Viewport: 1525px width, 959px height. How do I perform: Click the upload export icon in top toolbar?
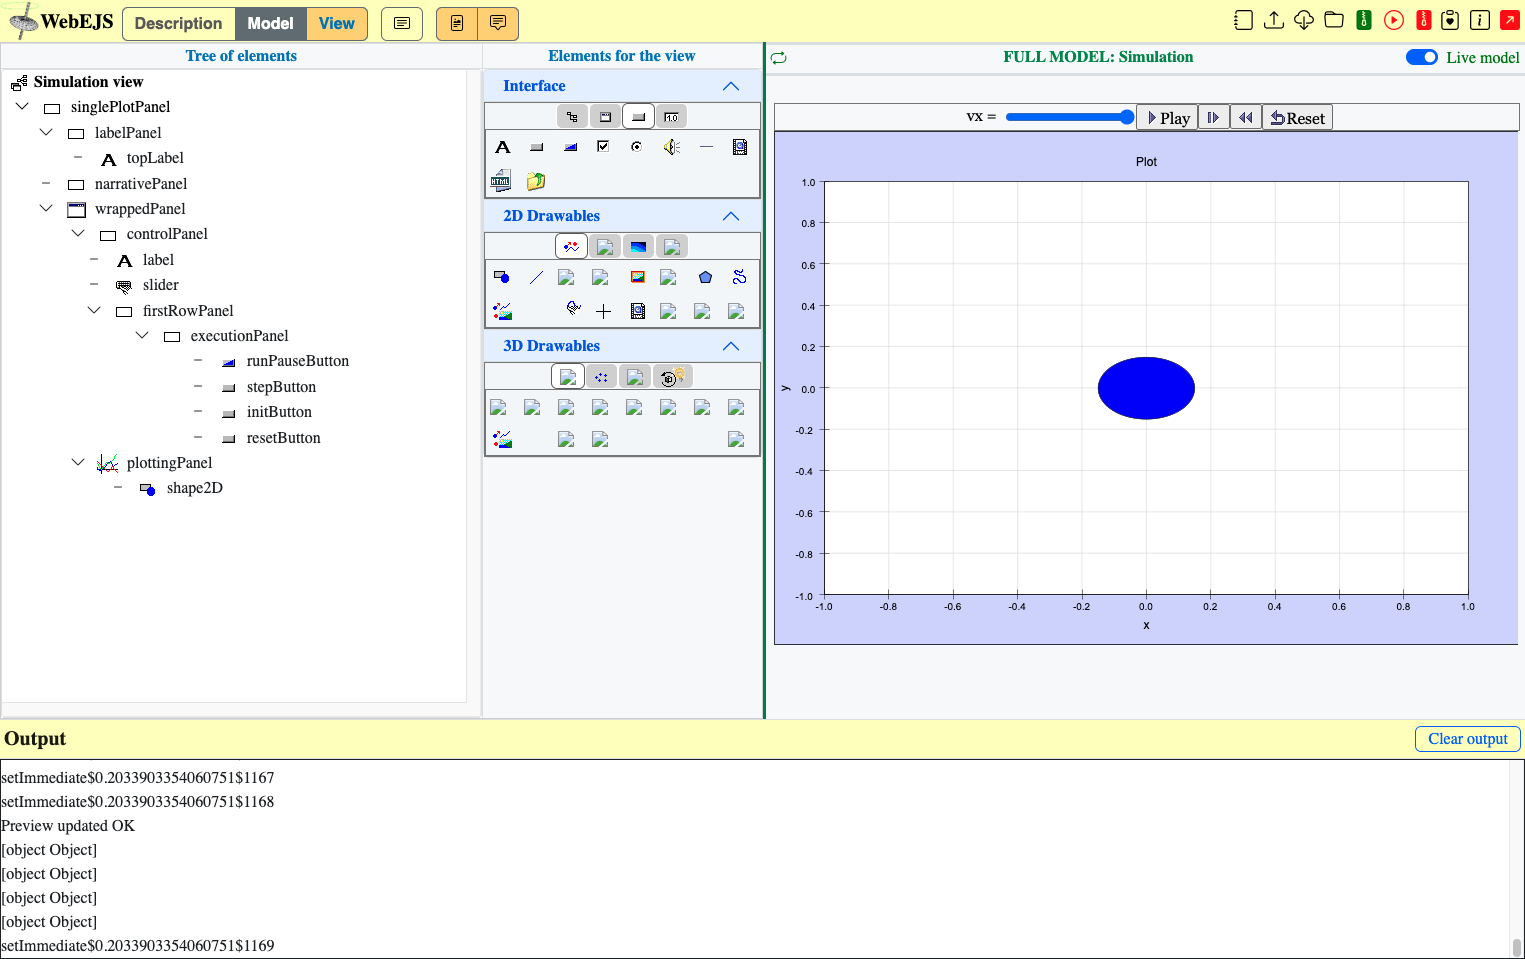click(x=1274, y=20)
